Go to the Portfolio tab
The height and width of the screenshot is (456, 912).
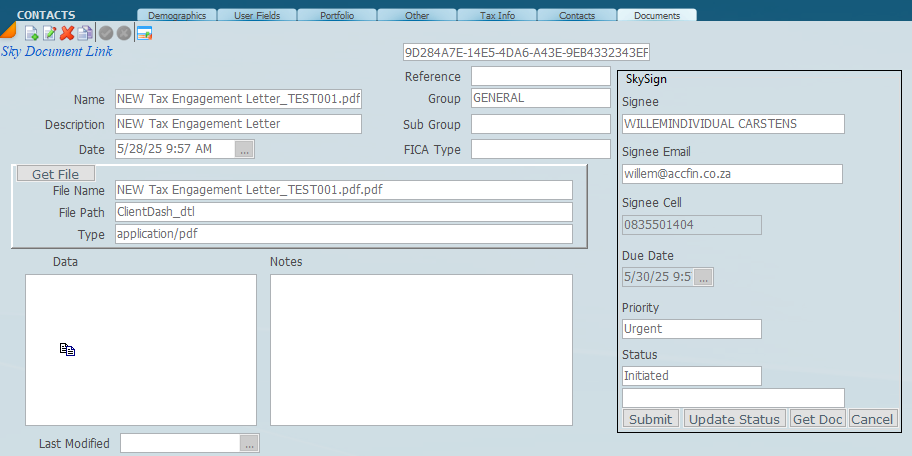pos(336,15)
